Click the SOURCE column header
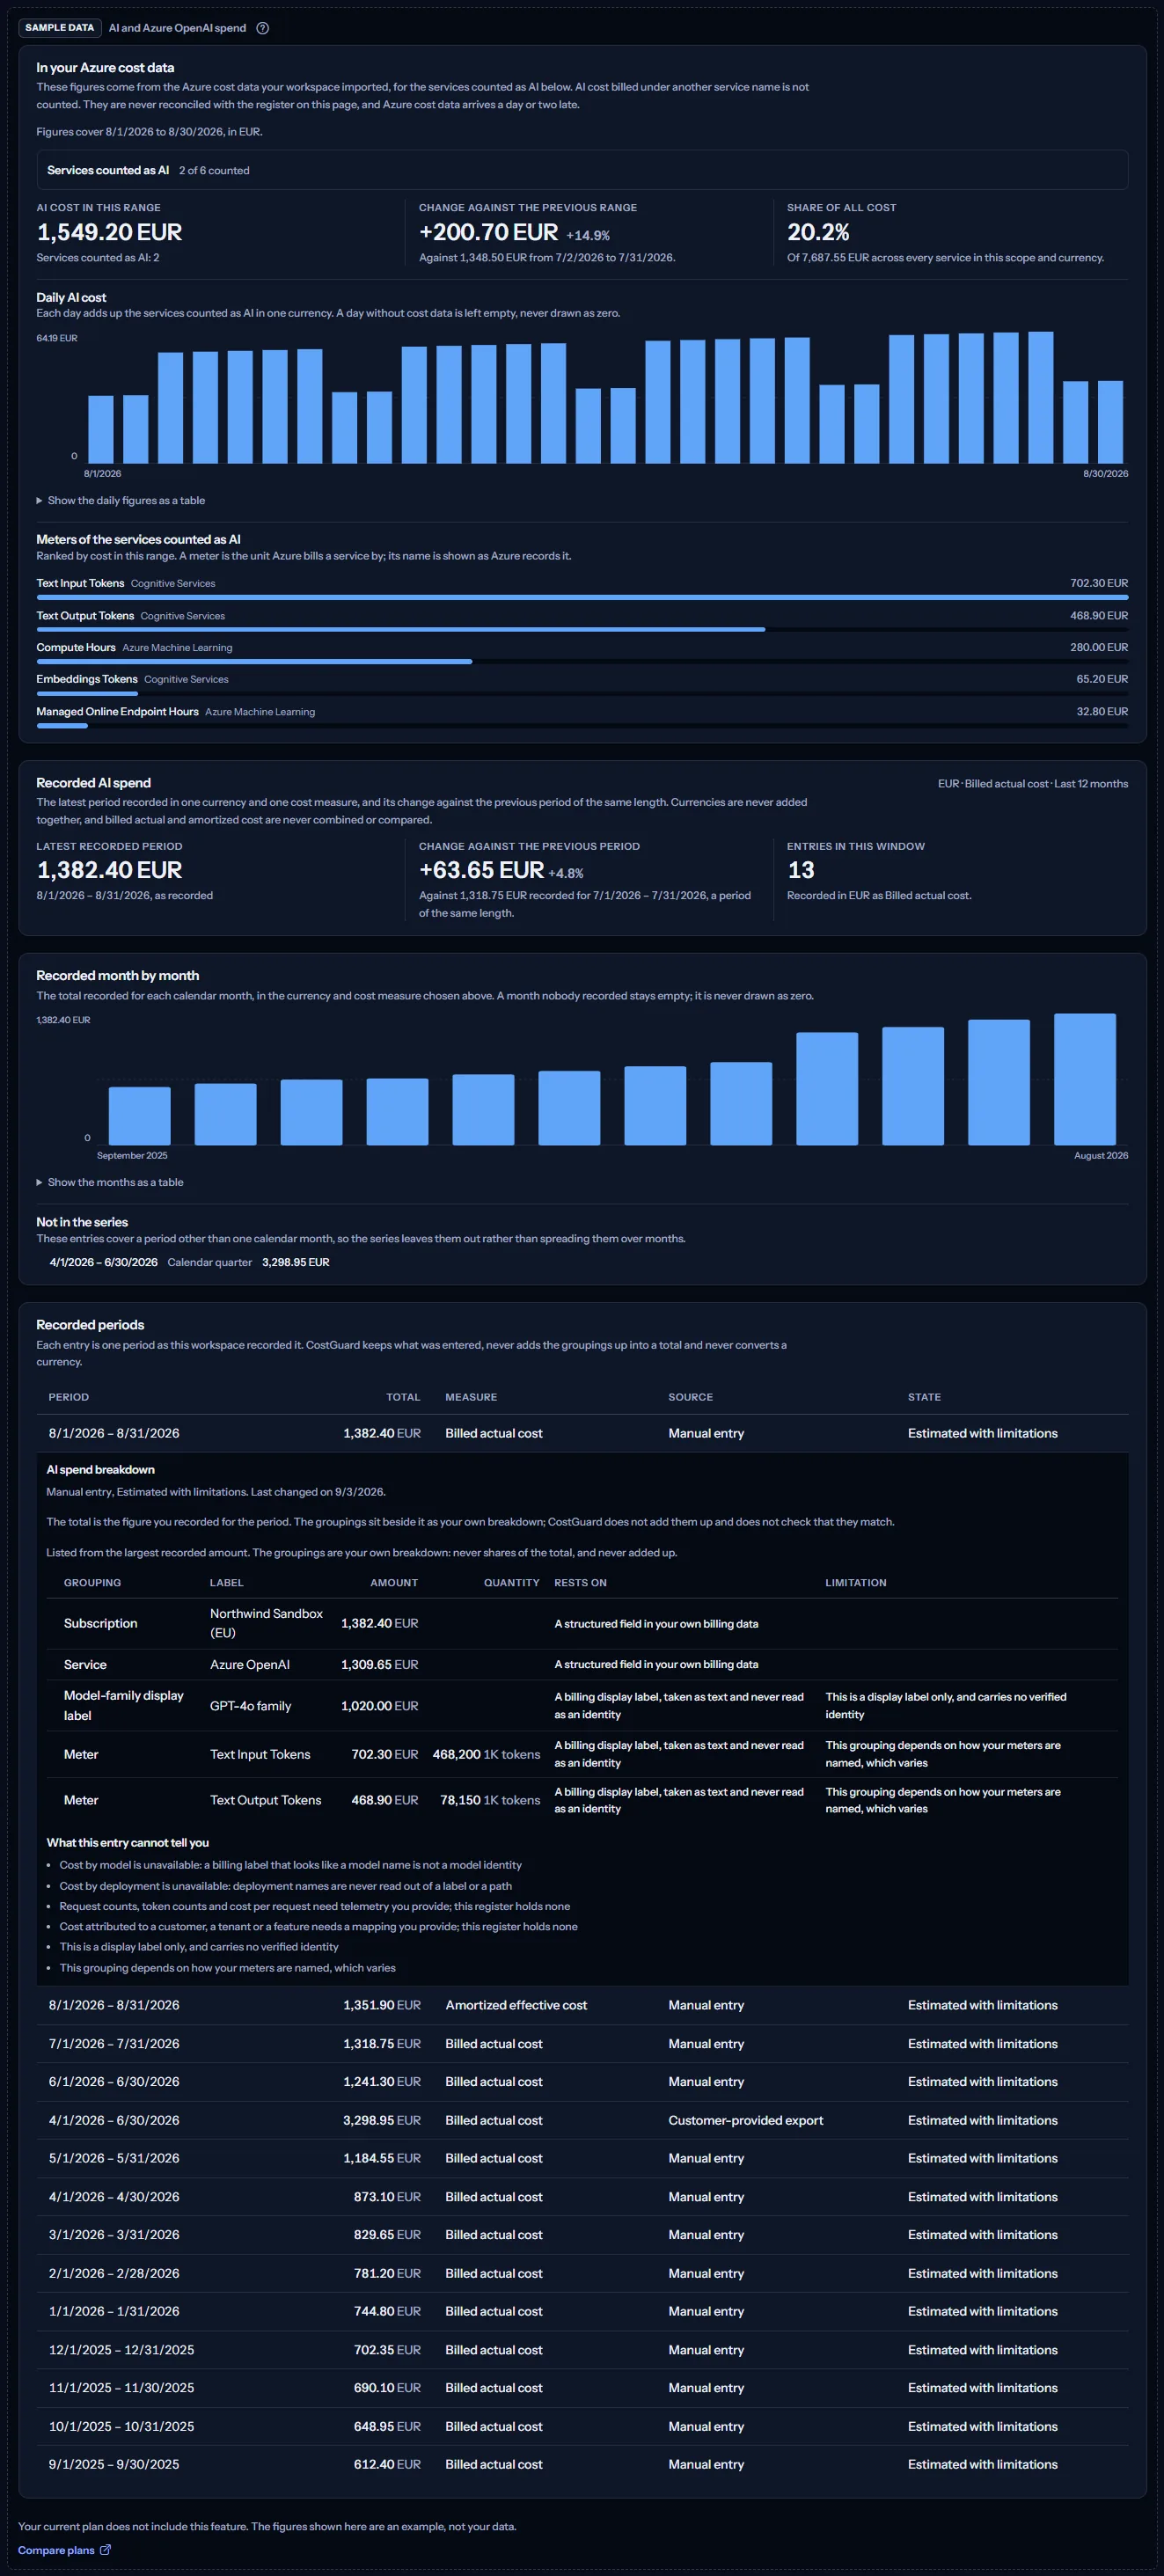This screenshot has width=1164, height=2576. [691, 1397]
